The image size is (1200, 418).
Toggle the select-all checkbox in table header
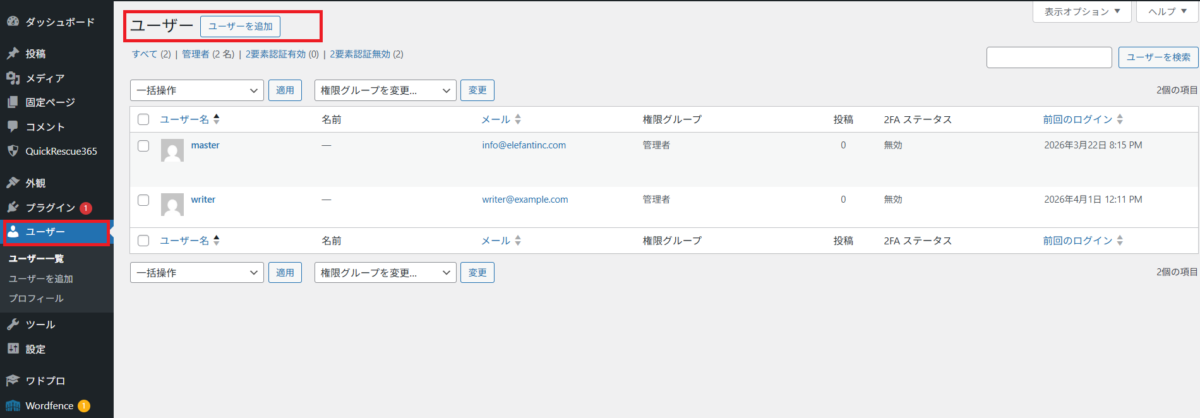(x=143, y=119)
